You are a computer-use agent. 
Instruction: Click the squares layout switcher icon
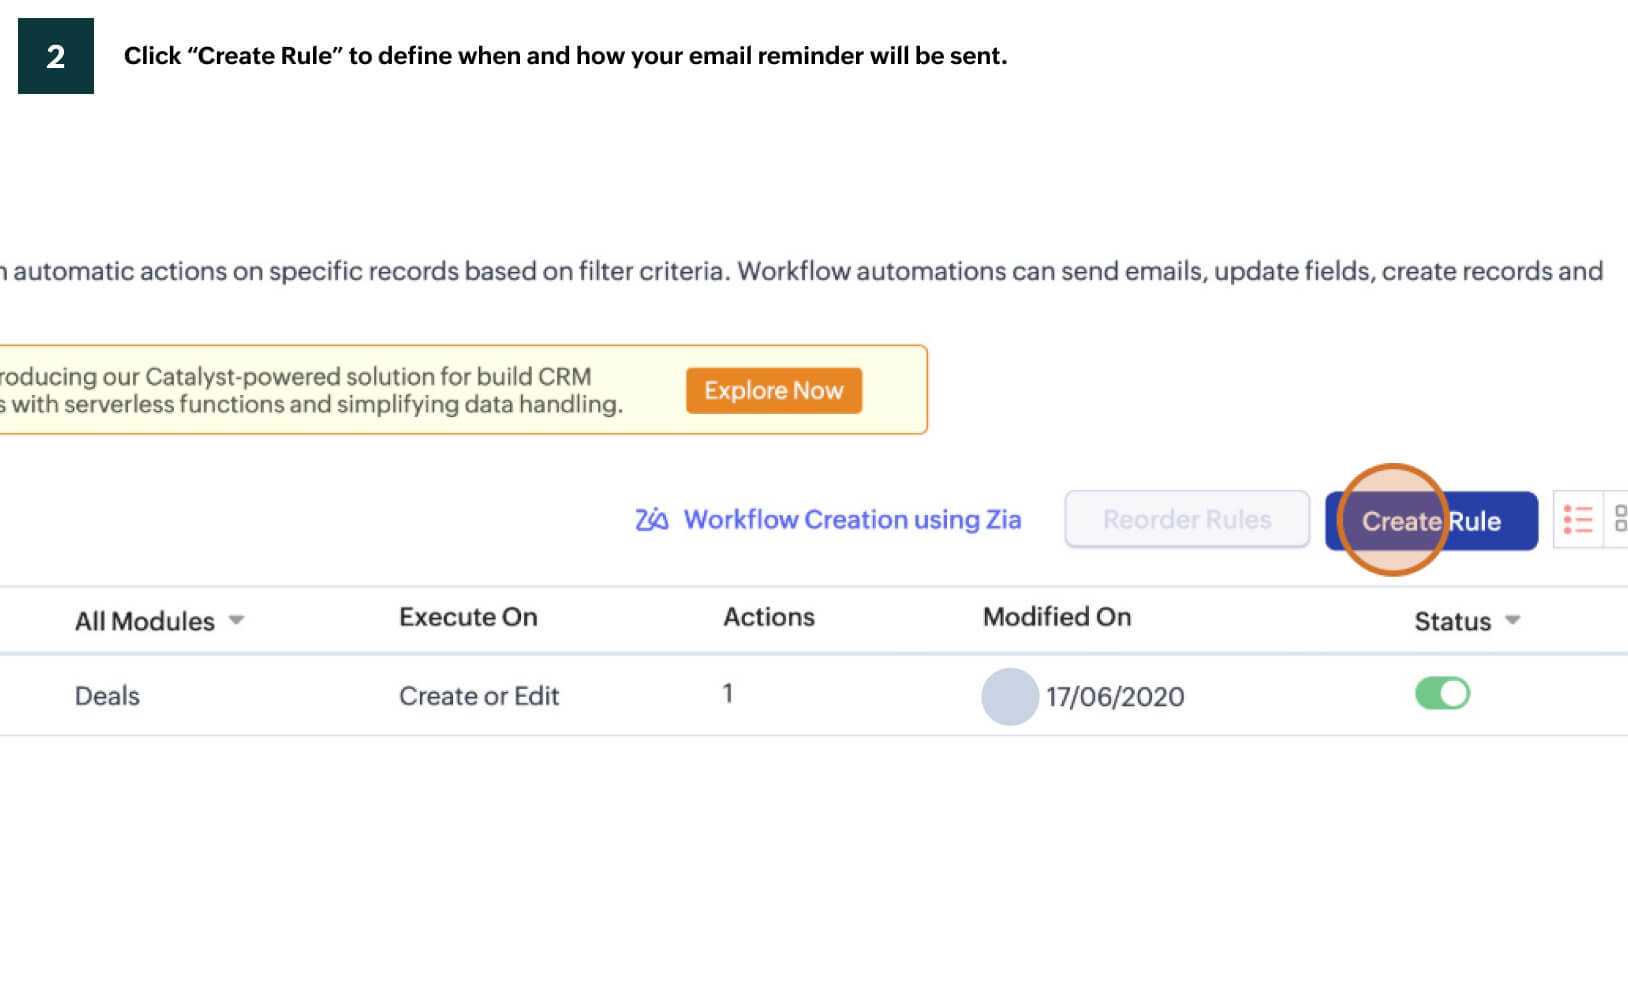[x=1622, y=520]
